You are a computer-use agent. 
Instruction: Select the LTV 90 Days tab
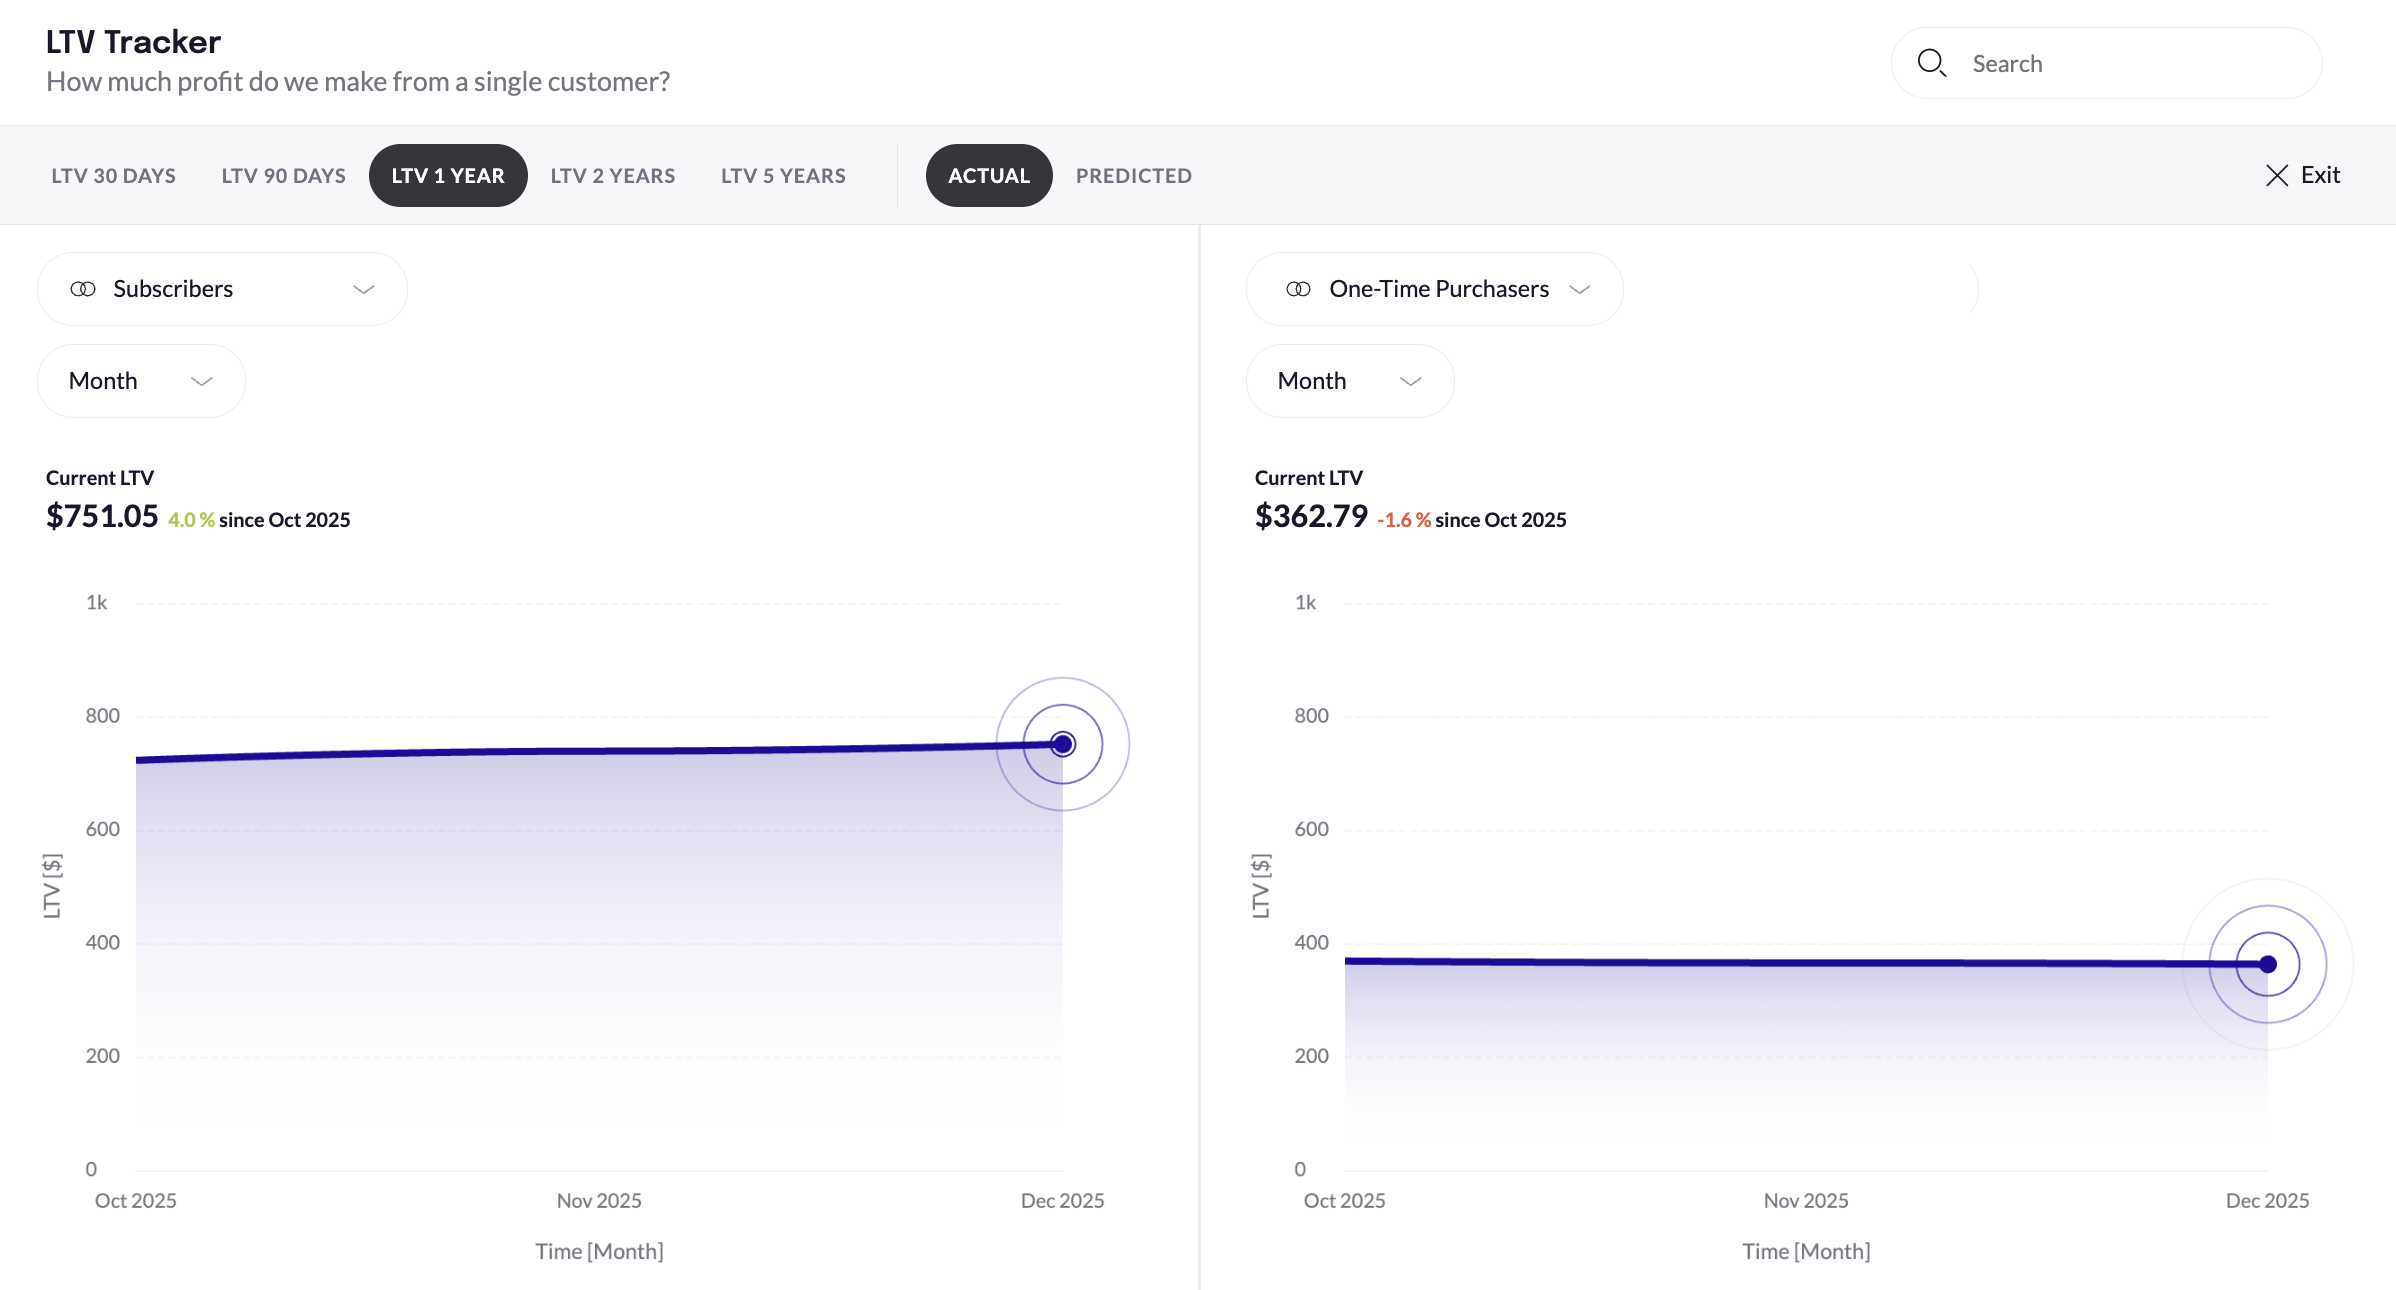coord(283,176)
